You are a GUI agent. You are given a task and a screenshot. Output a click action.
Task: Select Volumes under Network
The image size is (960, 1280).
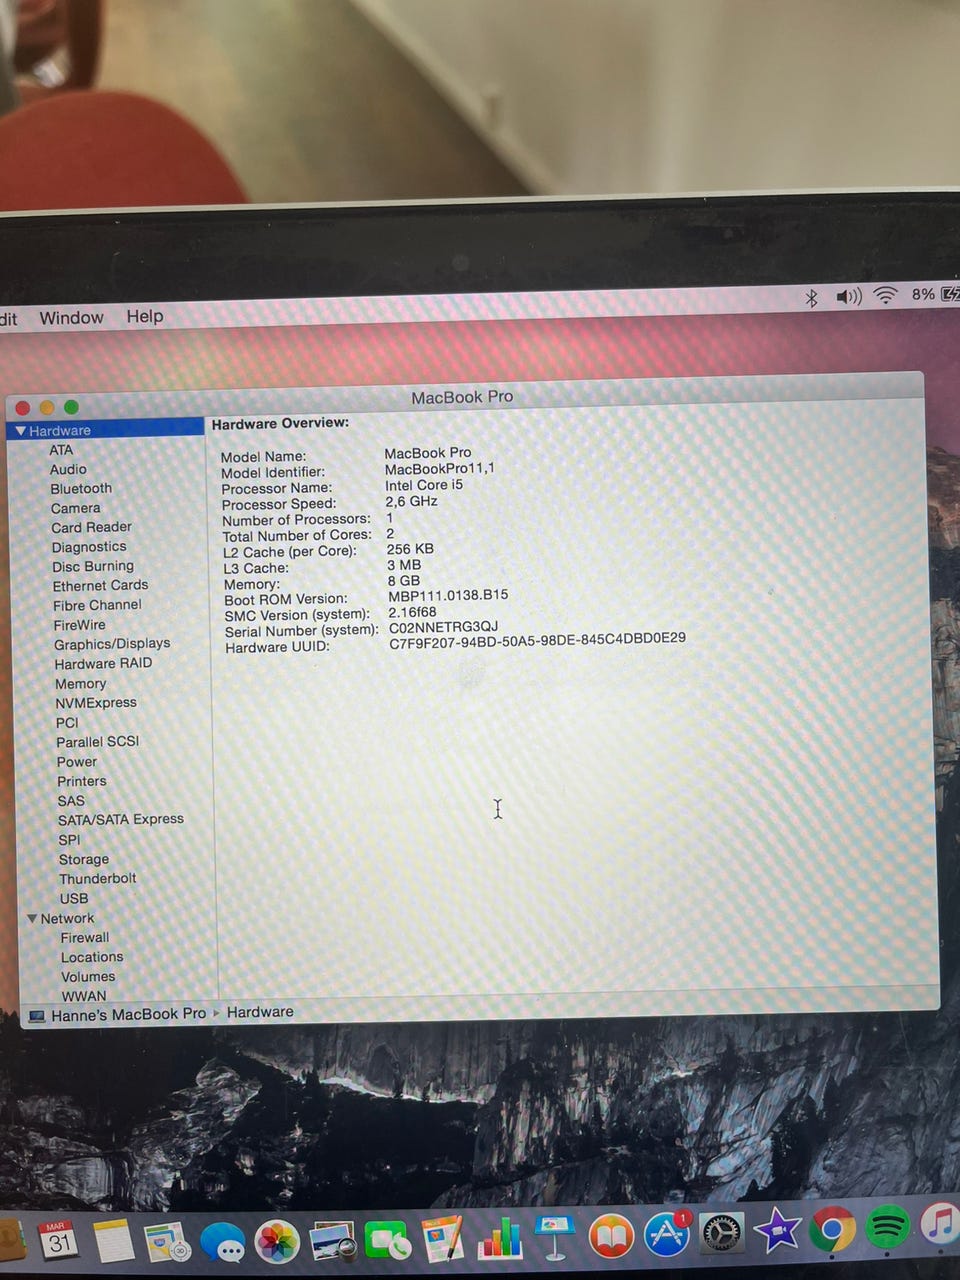point(88,977)
